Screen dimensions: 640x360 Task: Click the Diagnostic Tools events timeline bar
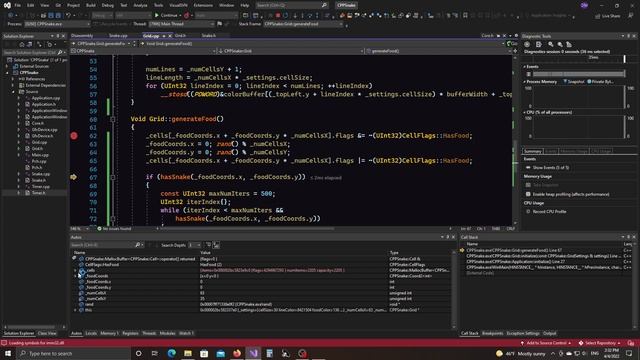tap(579, 74)
